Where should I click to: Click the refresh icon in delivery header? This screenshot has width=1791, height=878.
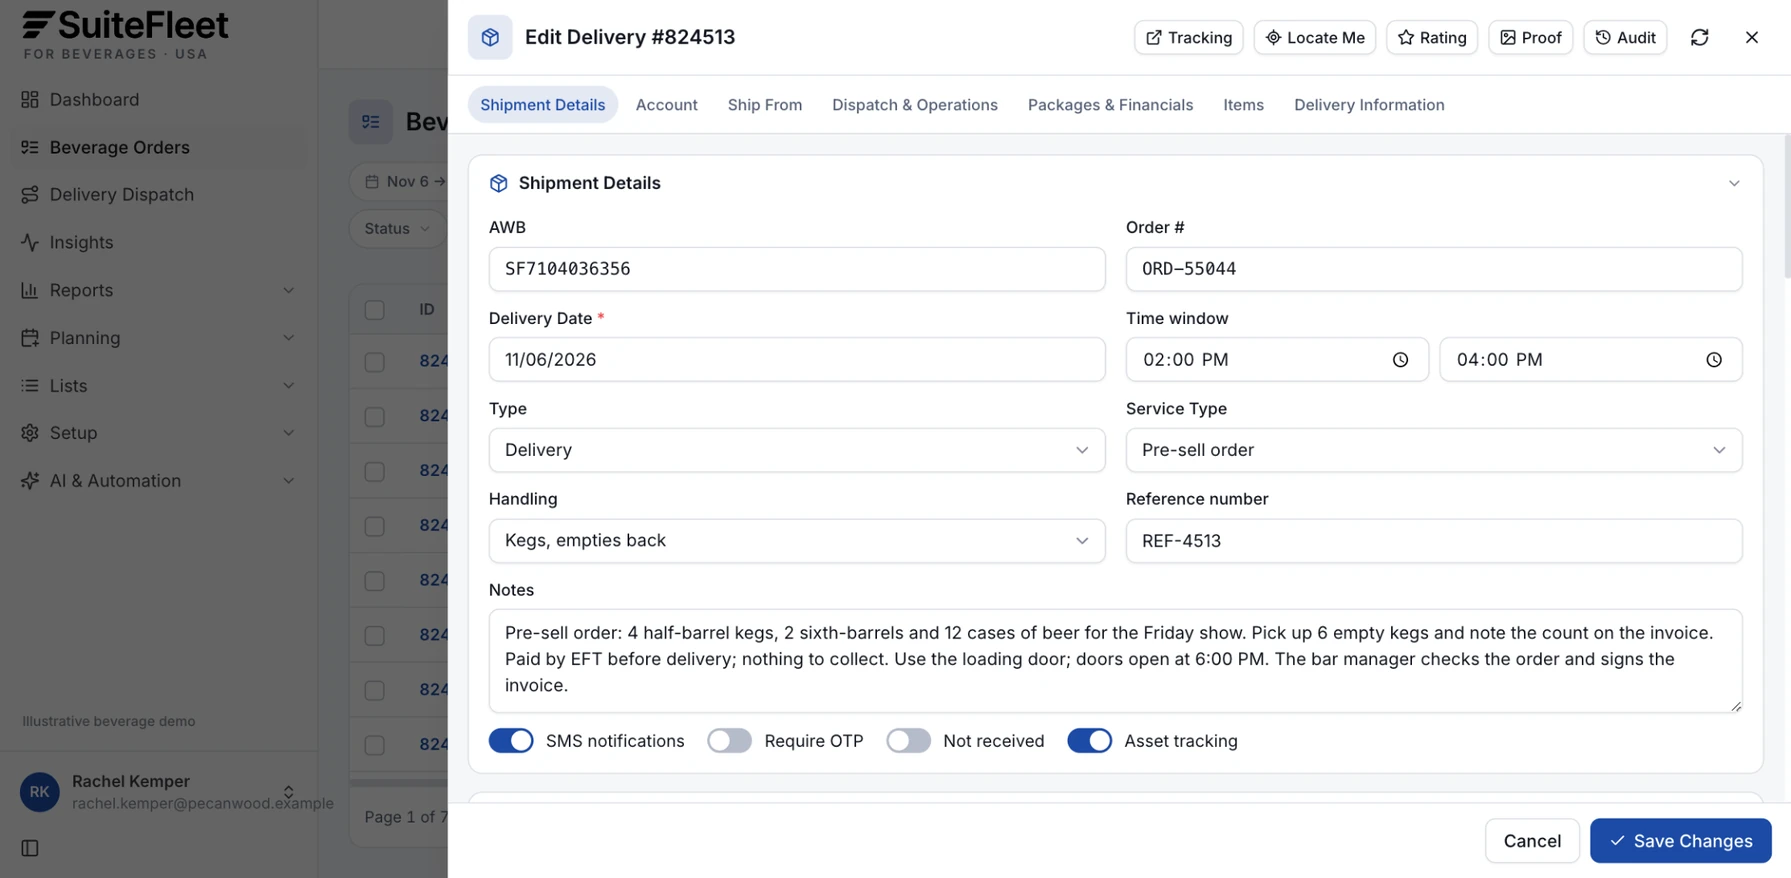[x=1699, y=37]
